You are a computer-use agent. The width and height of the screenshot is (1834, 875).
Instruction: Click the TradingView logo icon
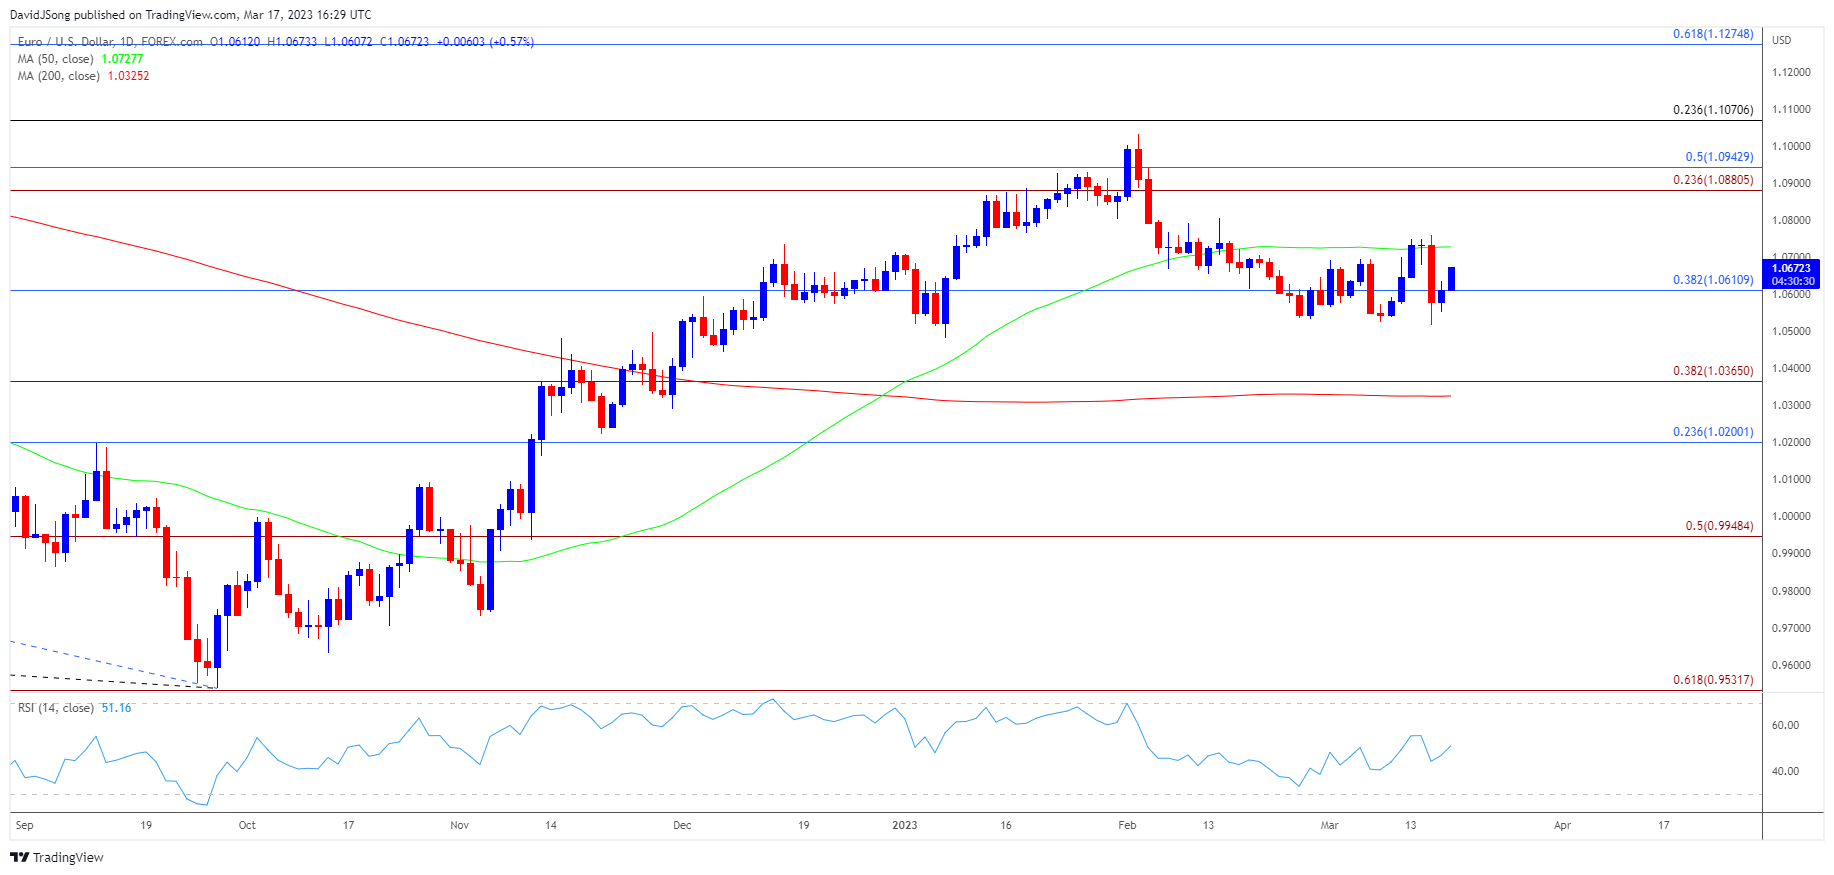click(x=19, y=857)
